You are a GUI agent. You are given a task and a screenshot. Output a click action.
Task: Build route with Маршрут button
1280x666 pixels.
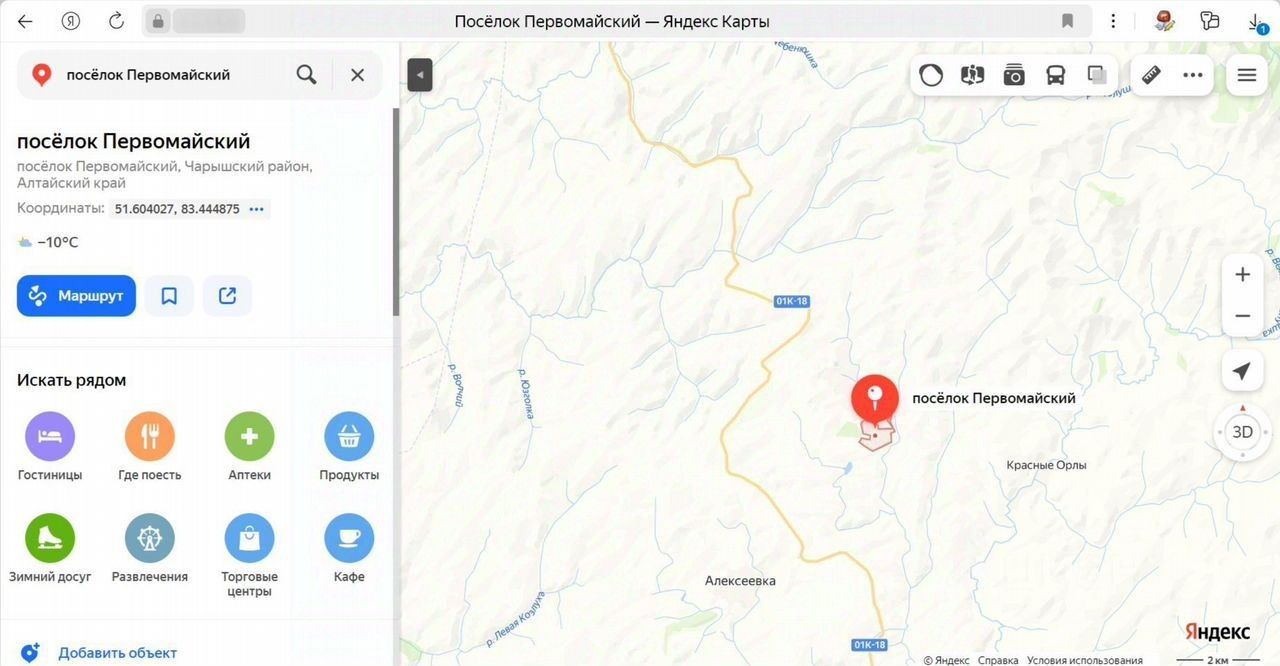tap(76, 296)
